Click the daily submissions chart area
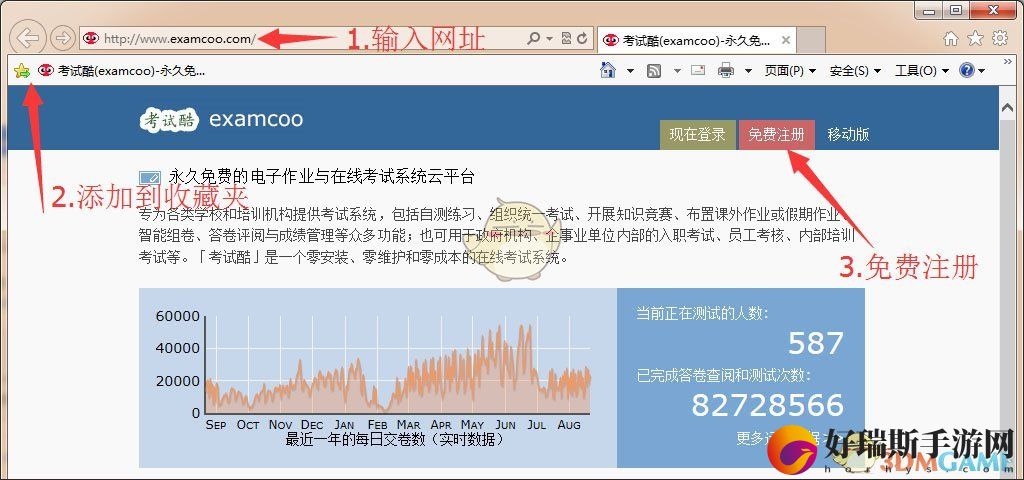Image resolution: width=1024 pixels, height=480 pixels. (x=398, y=364)
